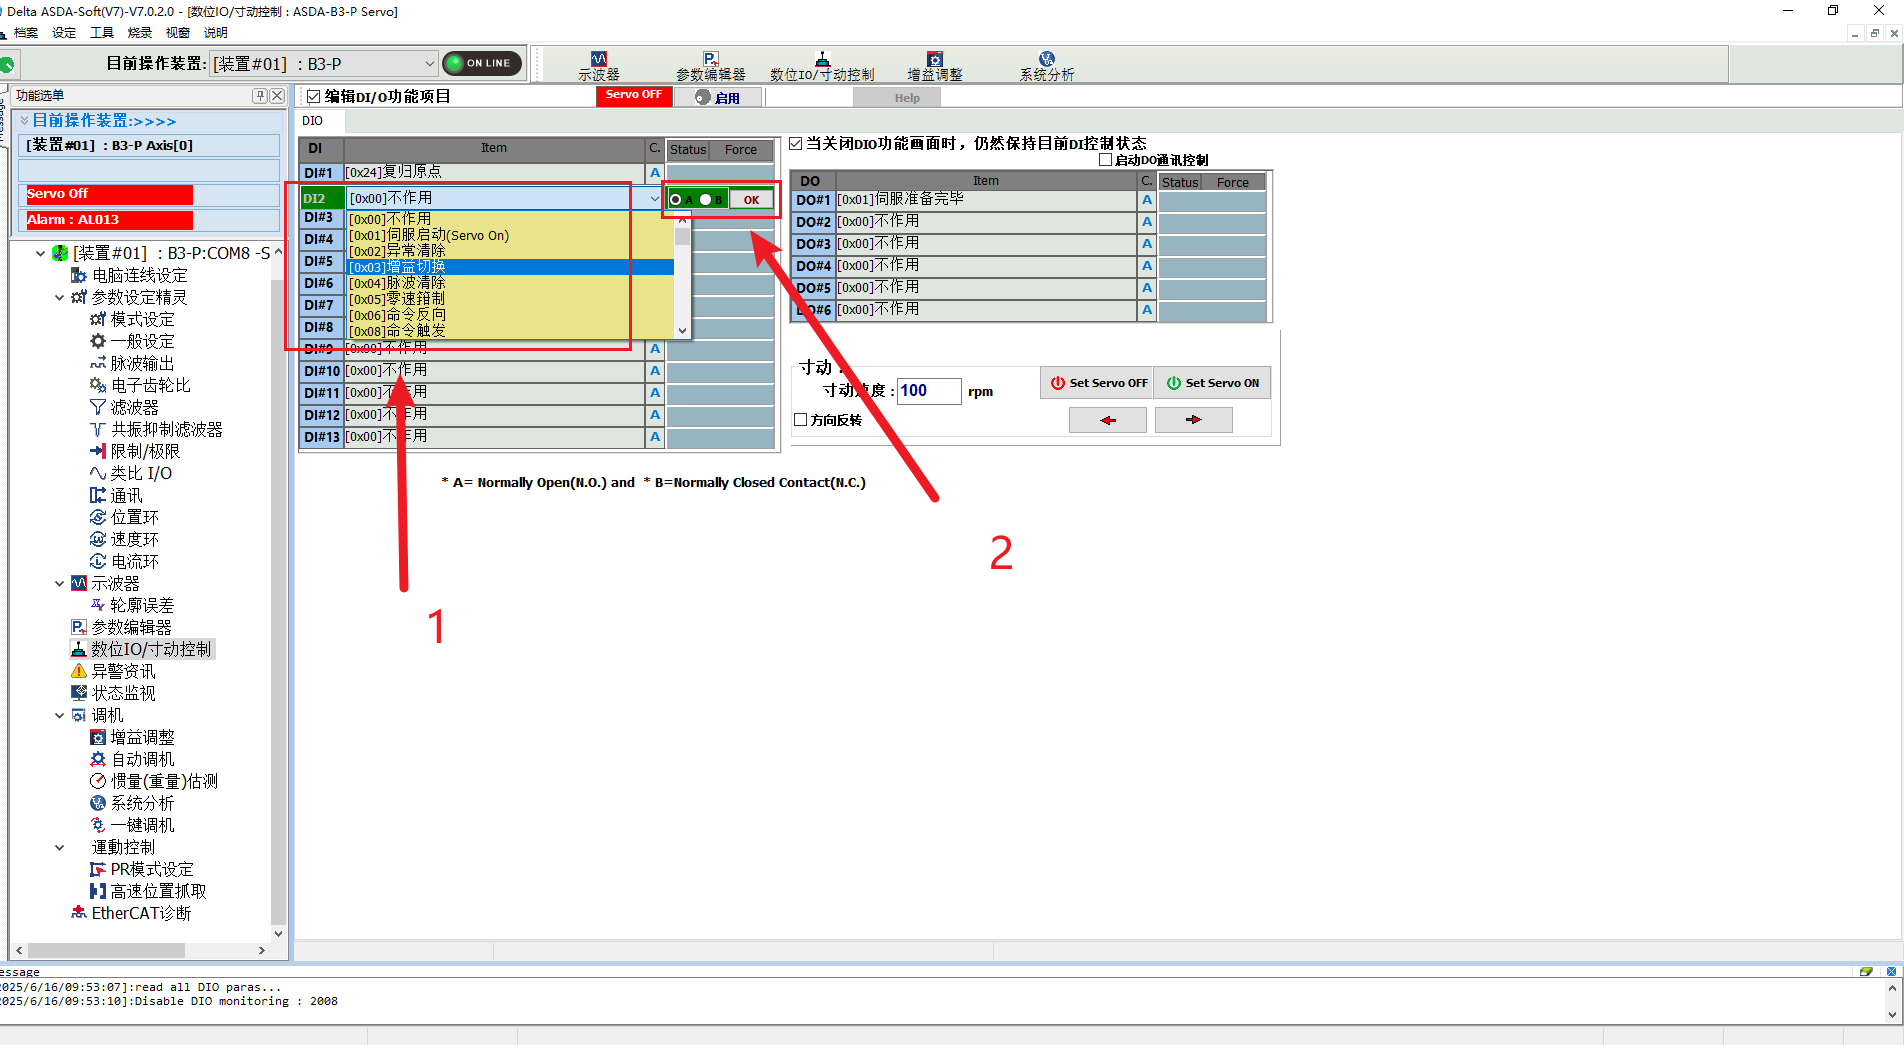Click the jog speed rpm input field
This screenshot has width=1904, height=1045.
[928, 391]
